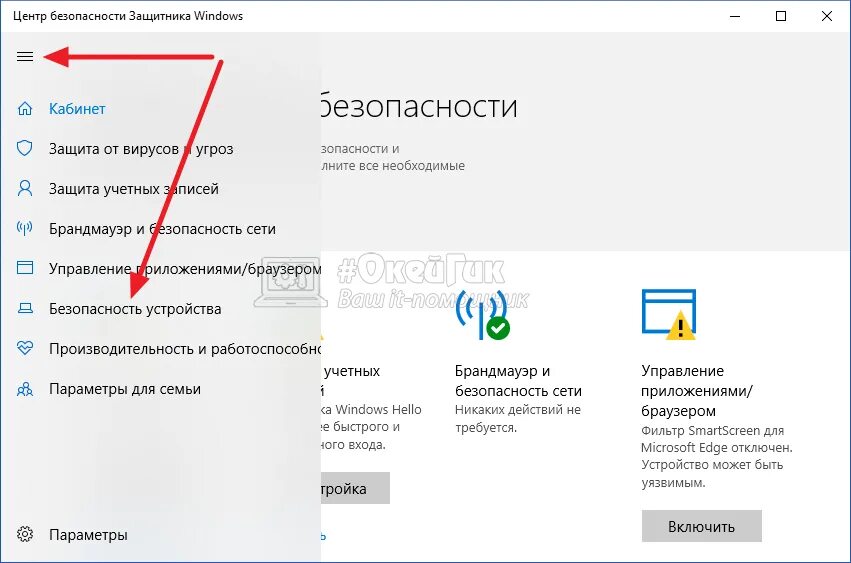Close the Defender Security Center window
Screen dimensions: 851x563
pos(827,16)
